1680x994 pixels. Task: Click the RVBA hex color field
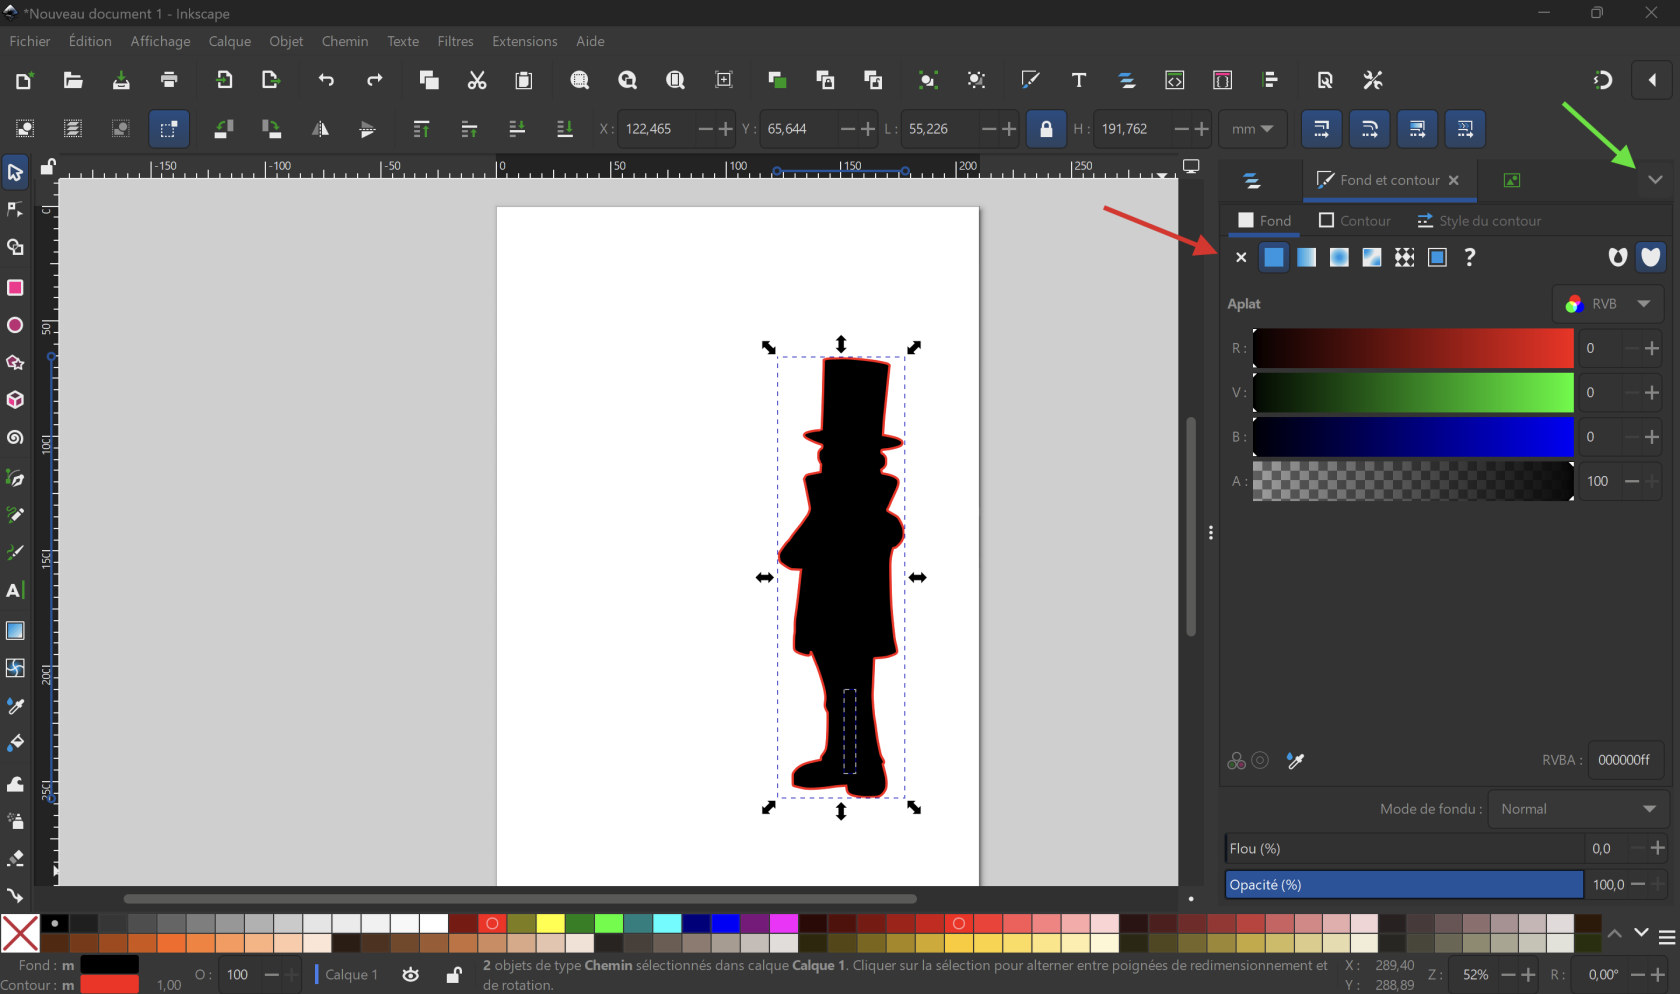(1624, 760)
